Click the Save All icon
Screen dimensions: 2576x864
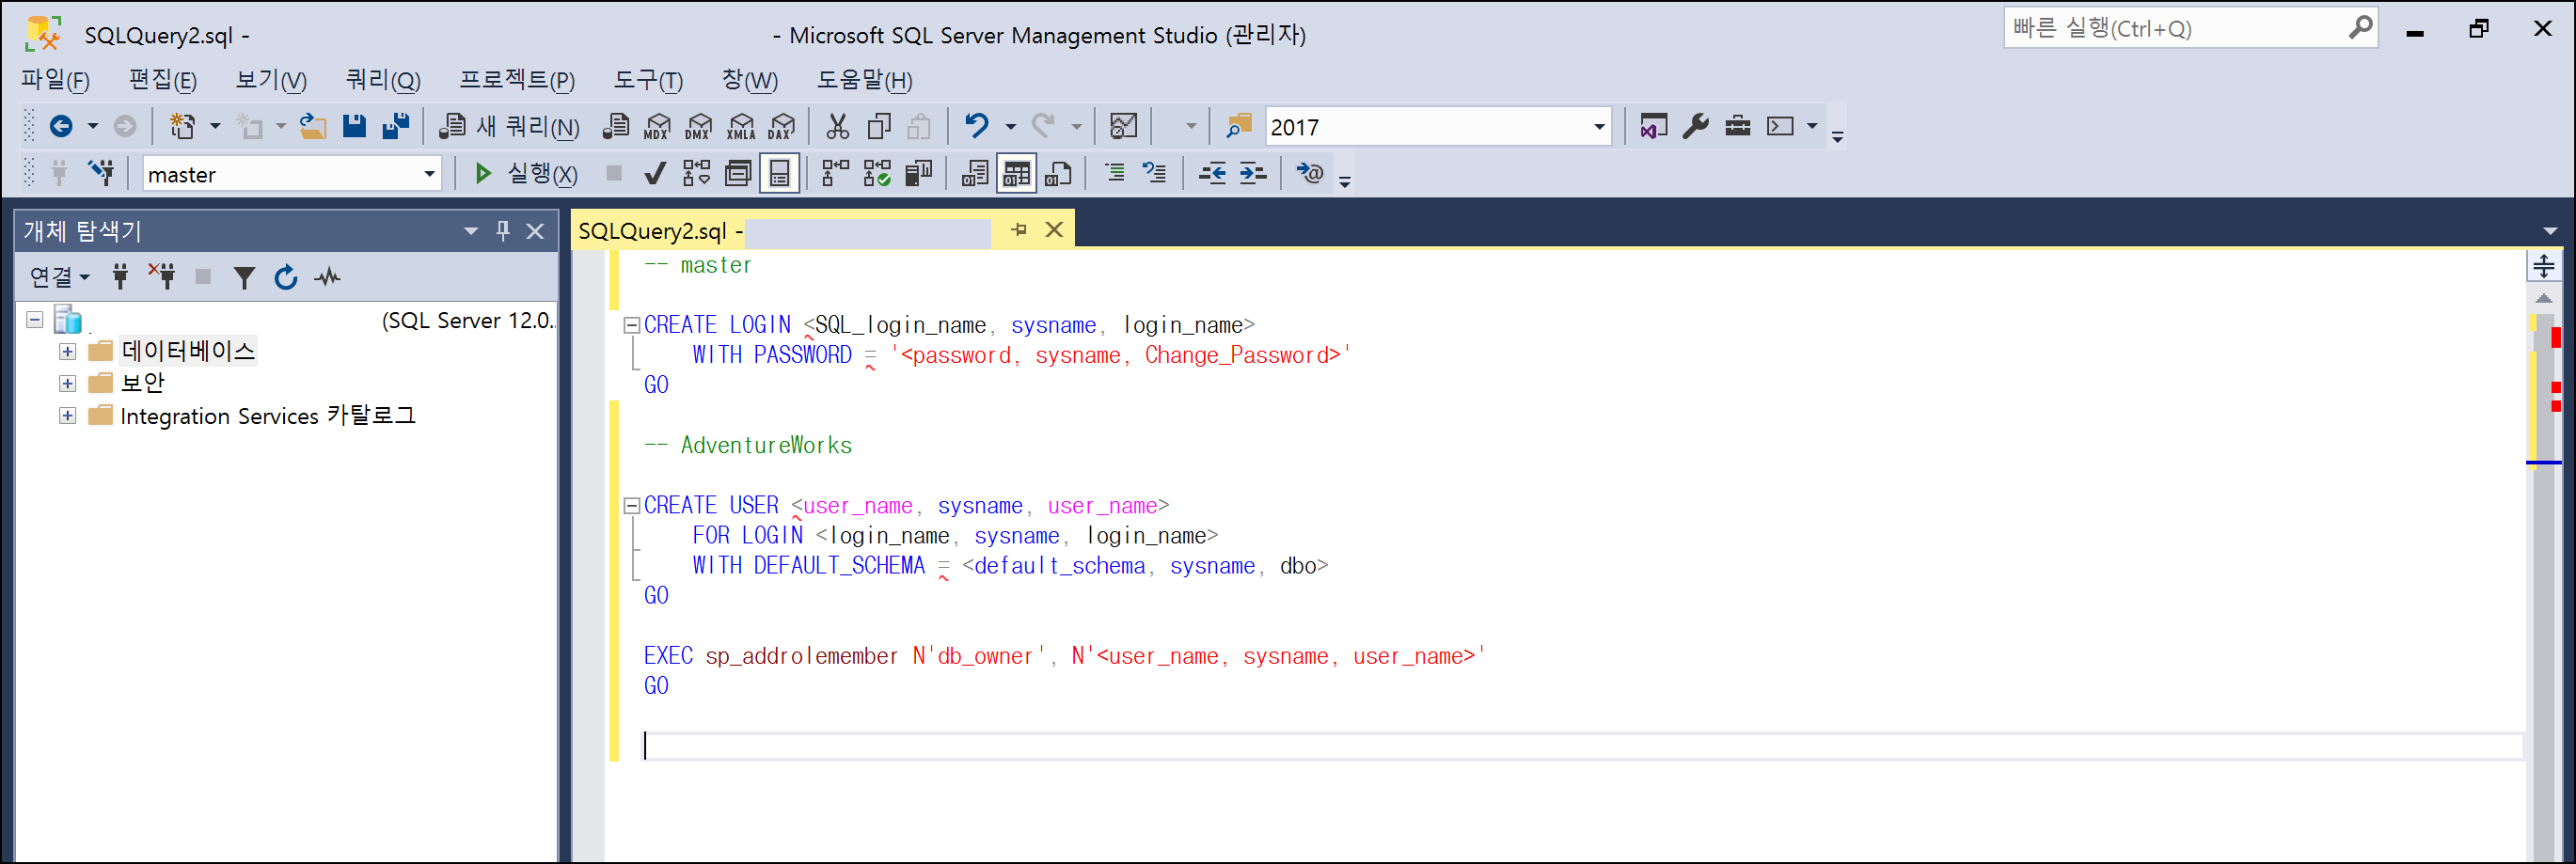tap(396, 126)
